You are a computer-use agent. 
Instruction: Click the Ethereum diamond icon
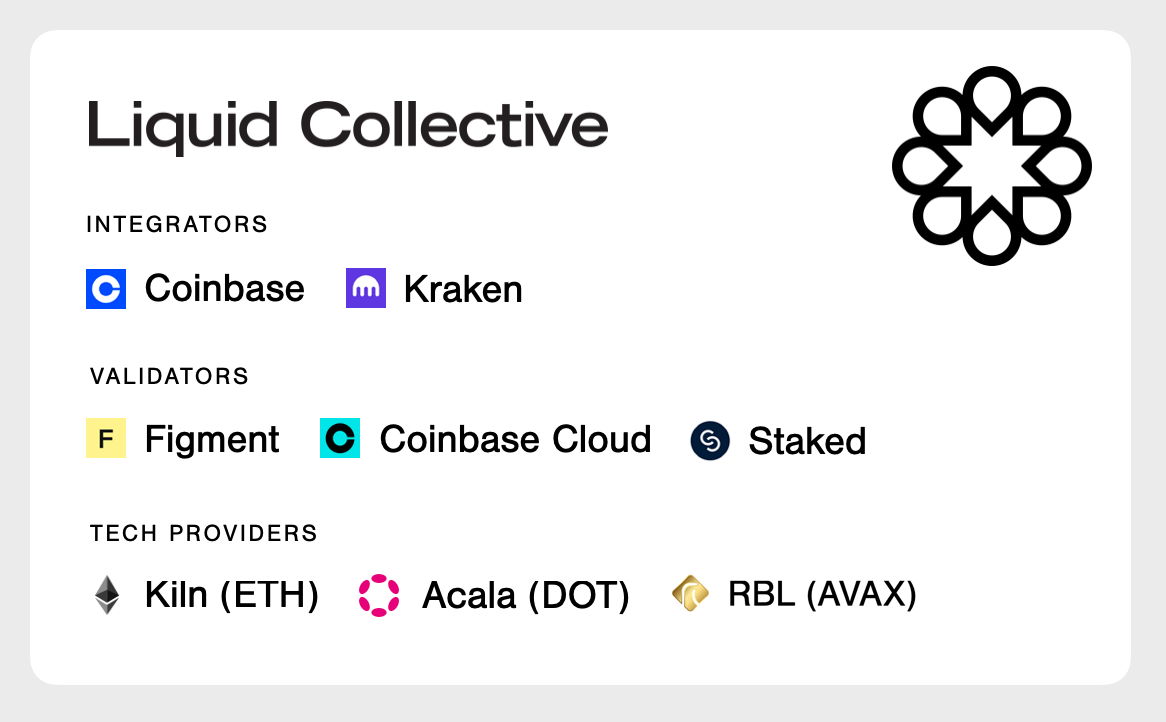point(107,595)
